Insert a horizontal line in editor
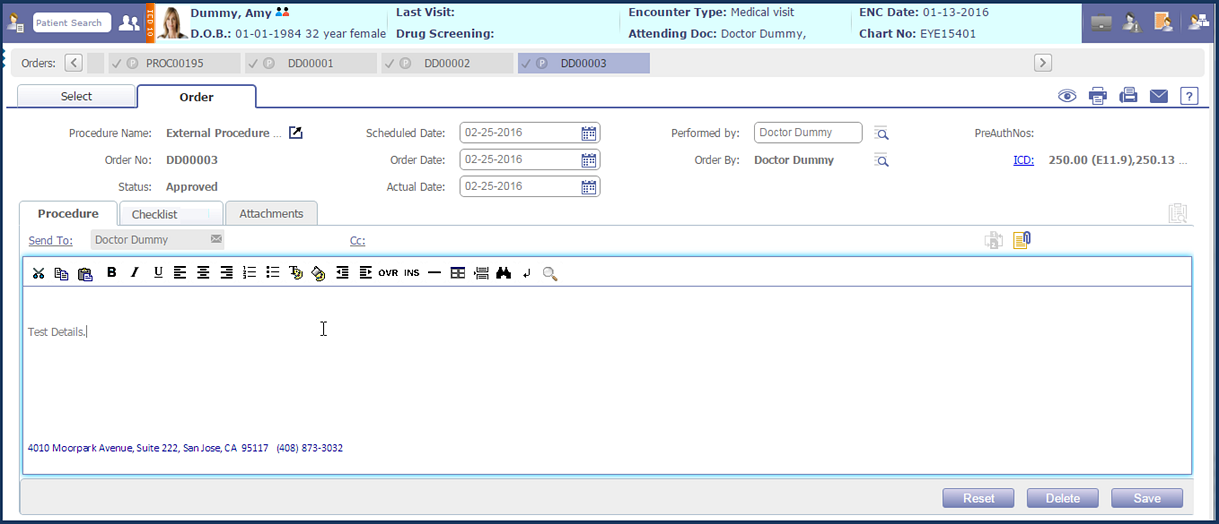Image resolution: width=1219 pixels, height=524 pixels. [x=434, y=273]
